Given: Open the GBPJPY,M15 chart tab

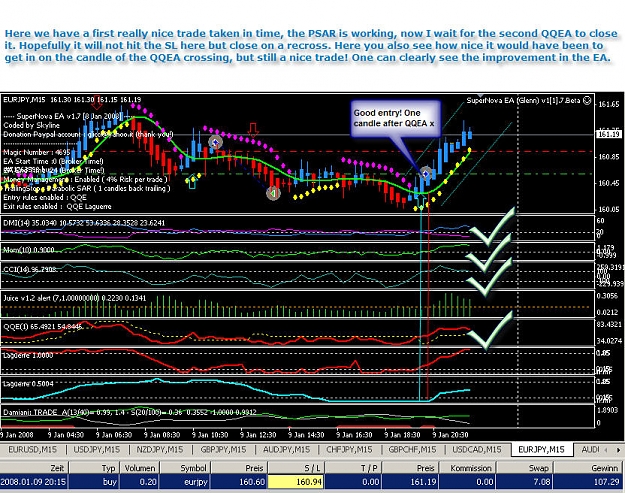Looking at the screenshot, I should click(x=223, y=450).
